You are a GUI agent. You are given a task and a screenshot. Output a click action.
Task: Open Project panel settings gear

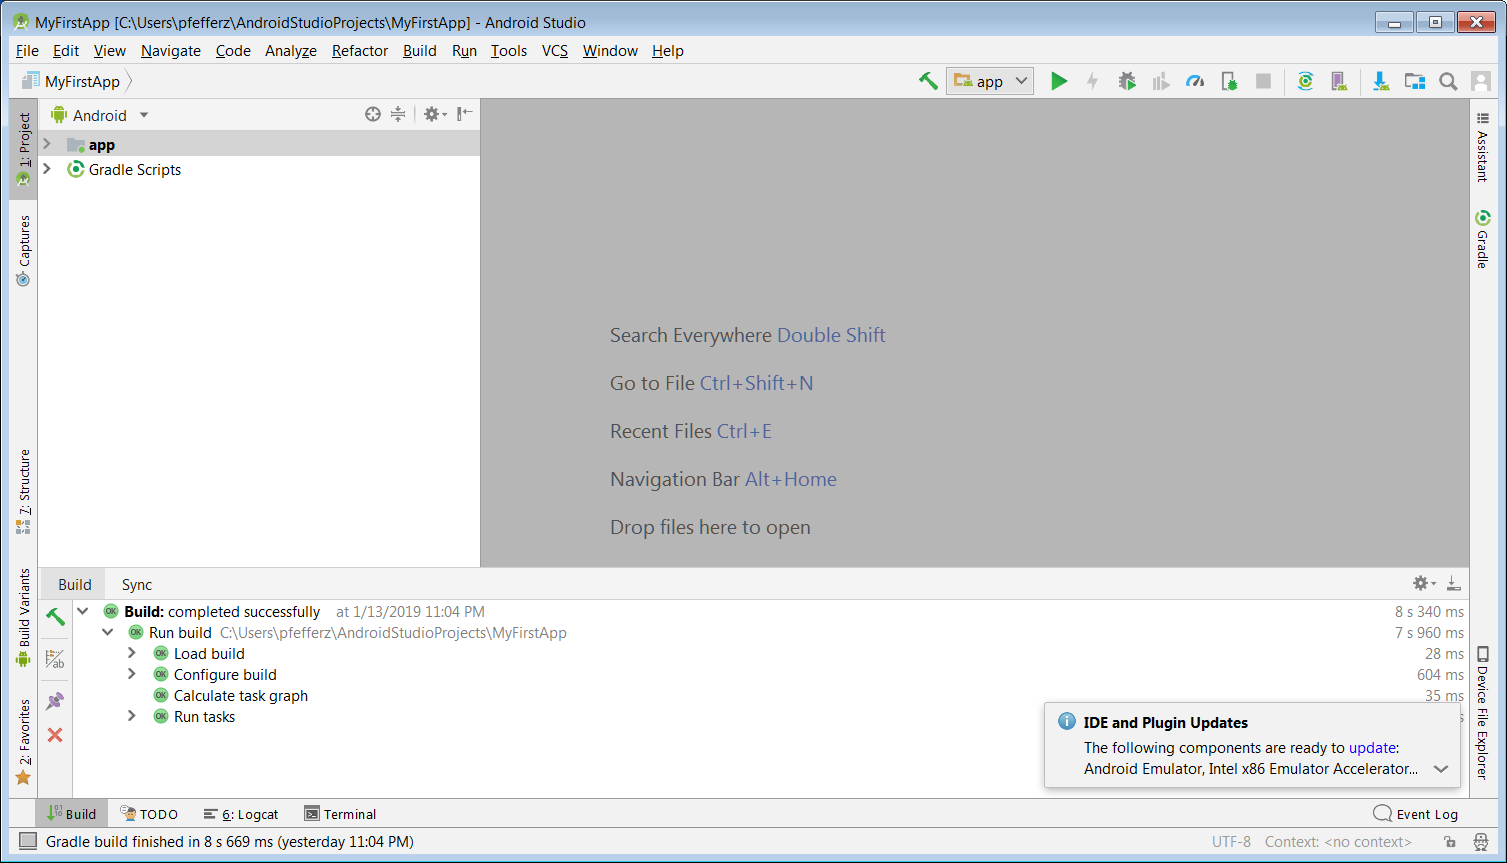point(434,114)
